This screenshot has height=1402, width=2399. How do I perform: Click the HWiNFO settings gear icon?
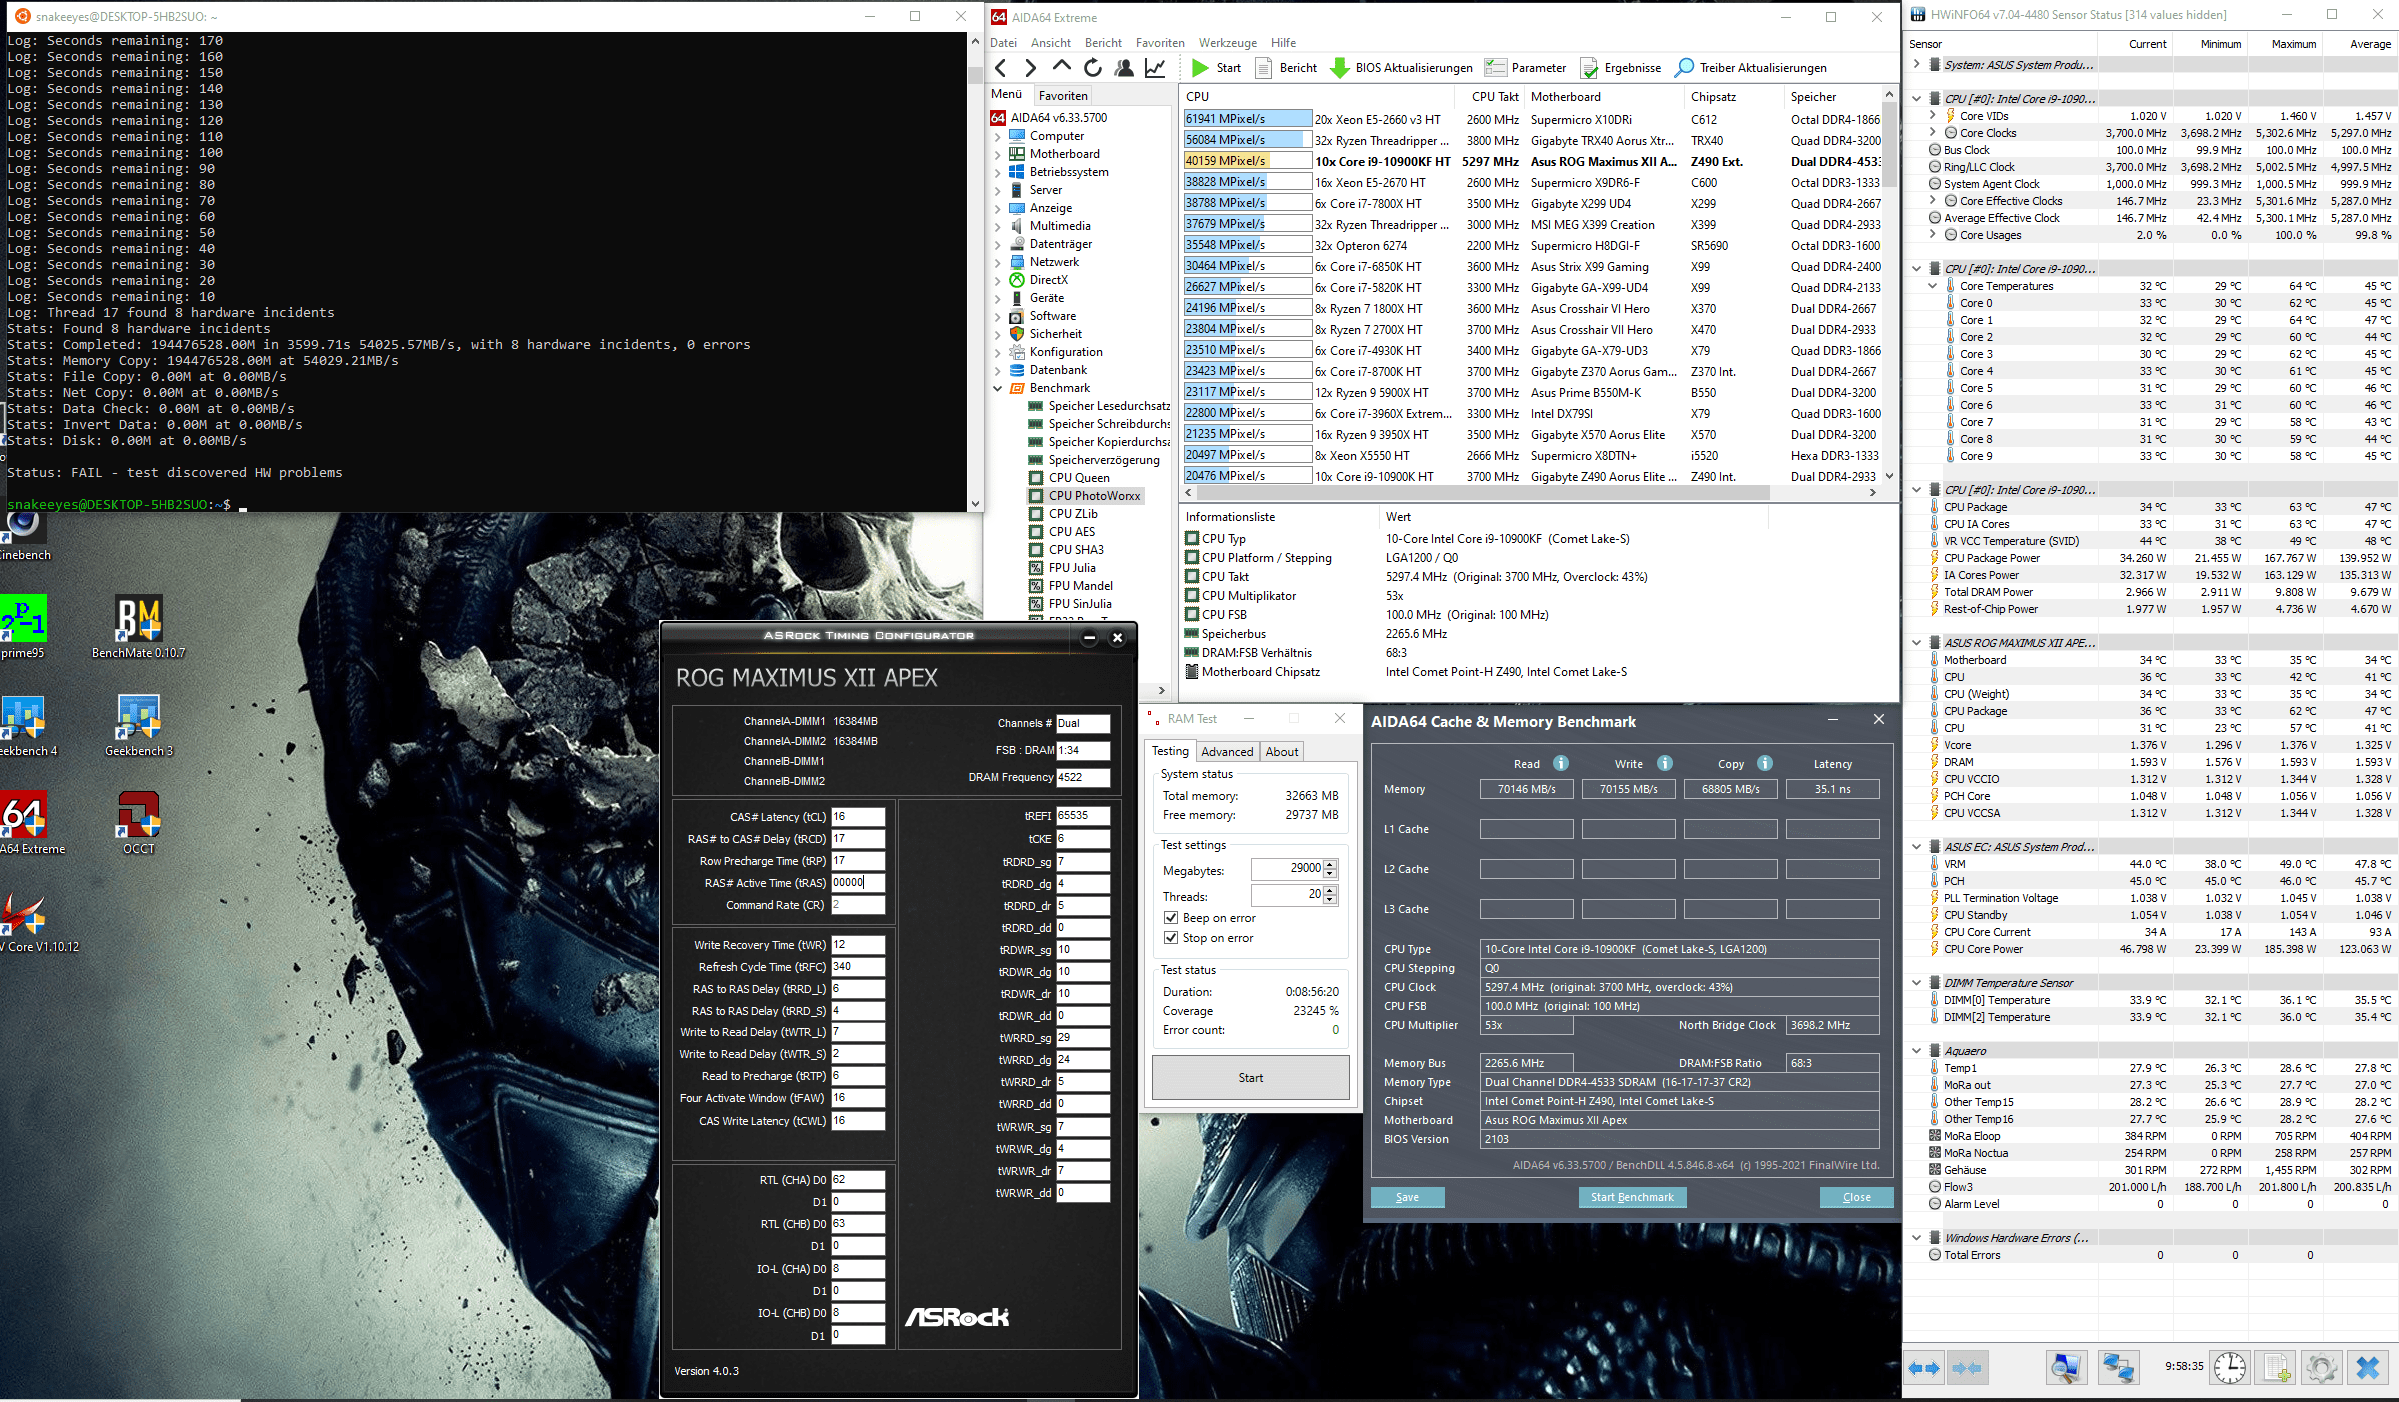pos(2321,1367)
